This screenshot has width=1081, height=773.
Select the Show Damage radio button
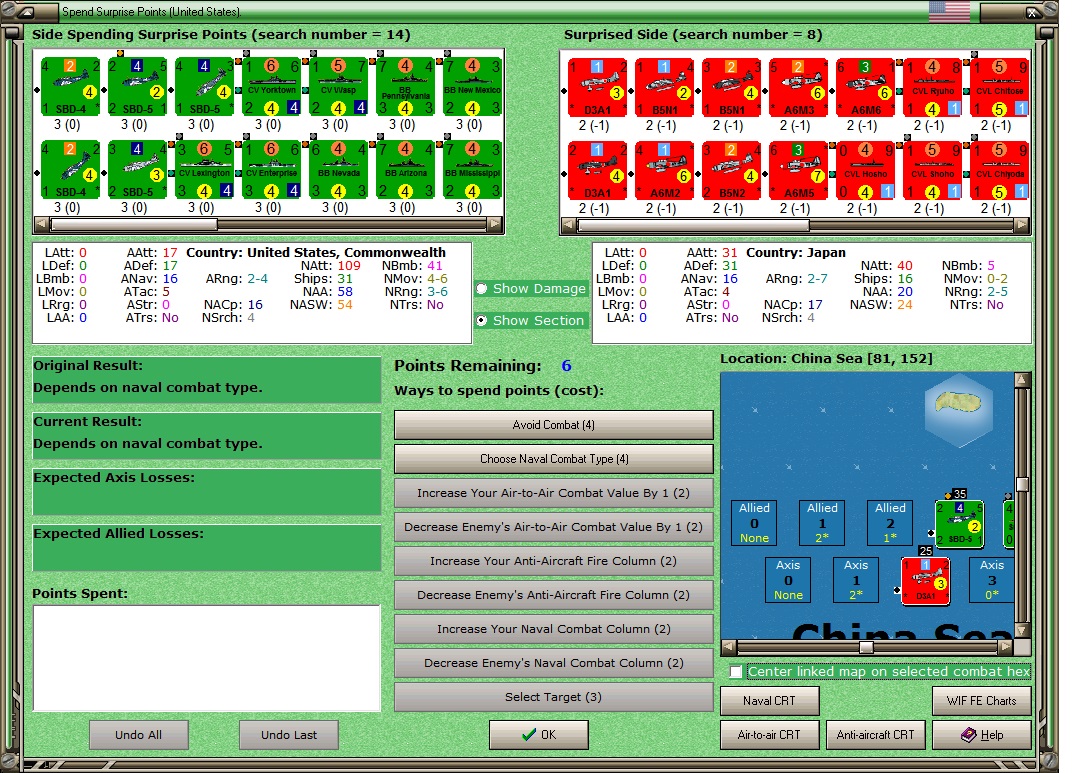point(482,289)
